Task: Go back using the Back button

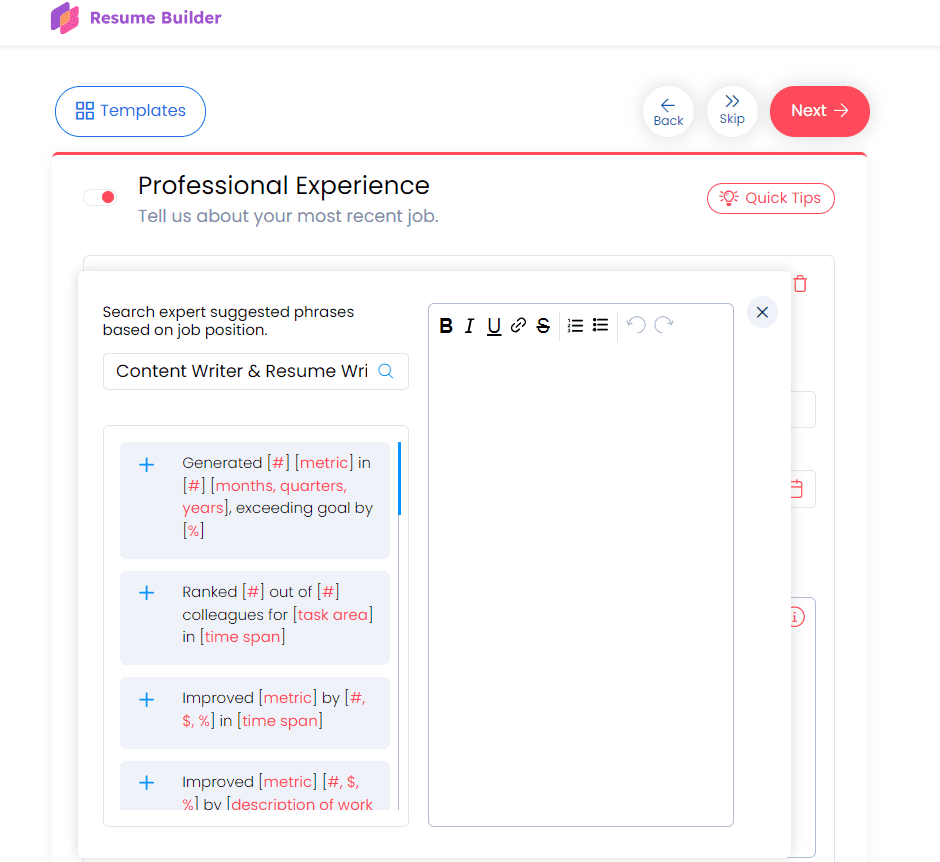Action: click(668, 111)
